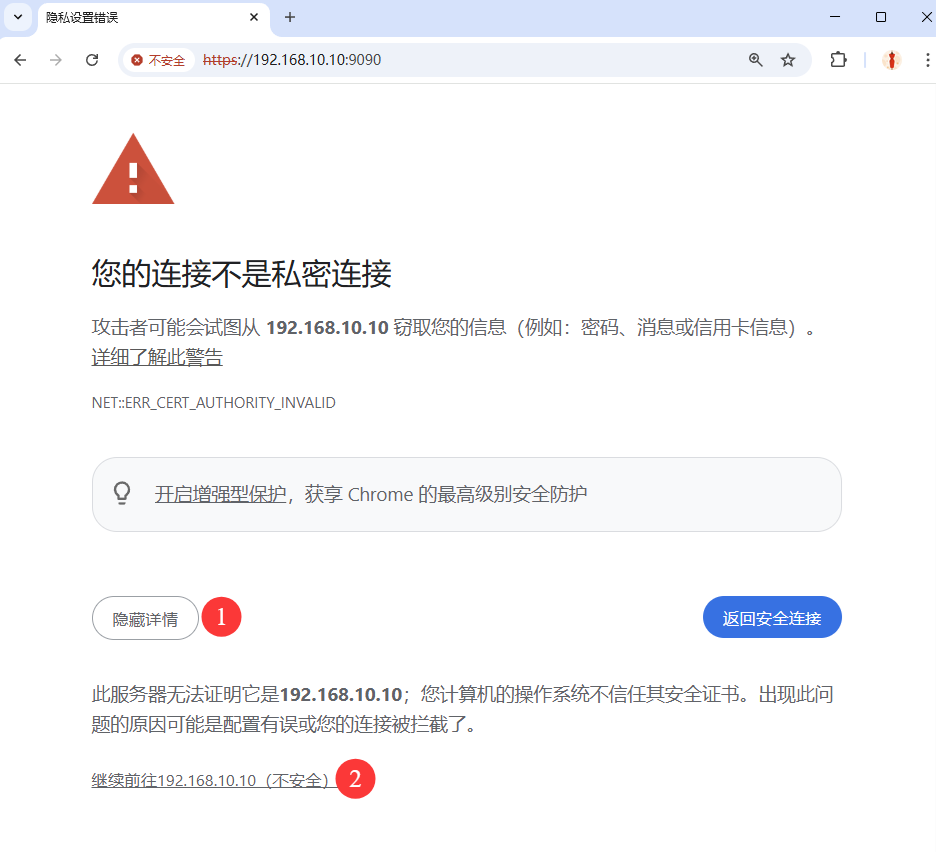The width and height of the screenshot is (936, 852).
Task: Click the forward navigation arrow
Action: click(x=56, y=60)
